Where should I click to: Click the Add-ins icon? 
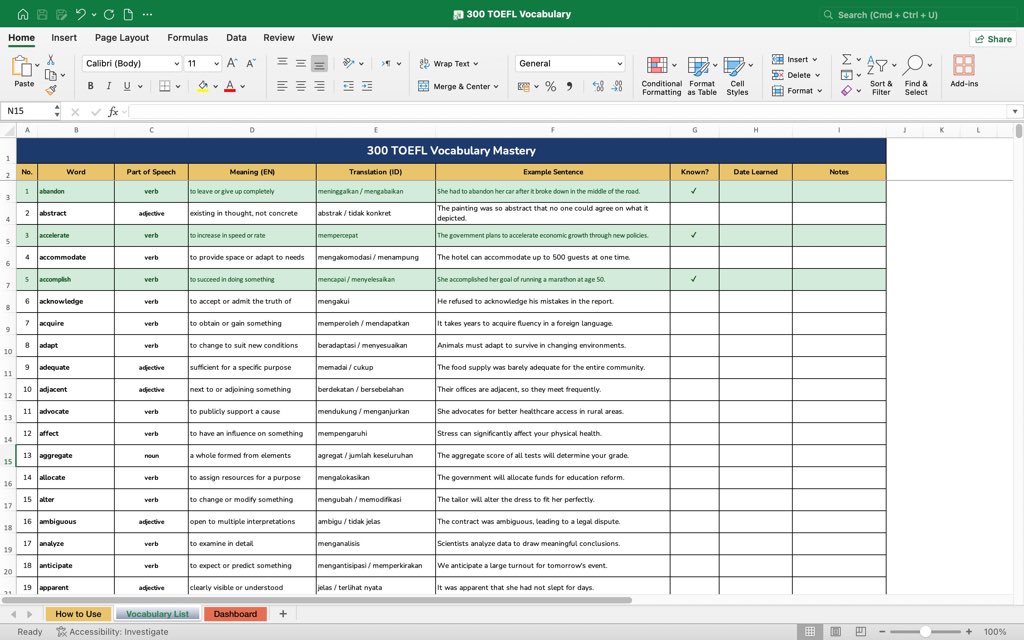[964, 71]
